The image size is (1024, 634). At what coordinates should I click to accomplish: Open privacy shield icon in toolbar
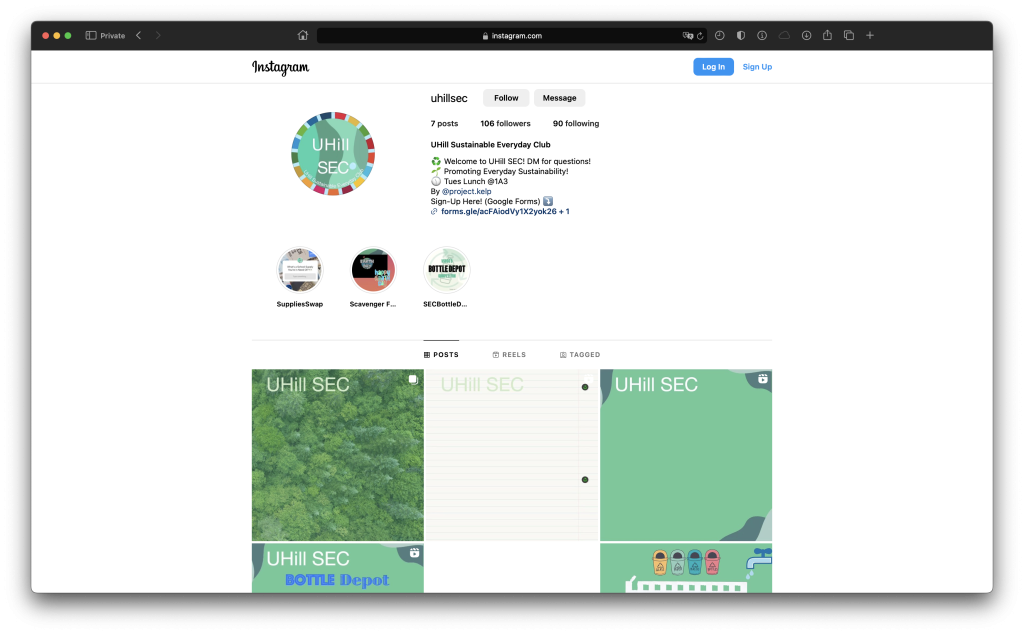coord(741,35)
